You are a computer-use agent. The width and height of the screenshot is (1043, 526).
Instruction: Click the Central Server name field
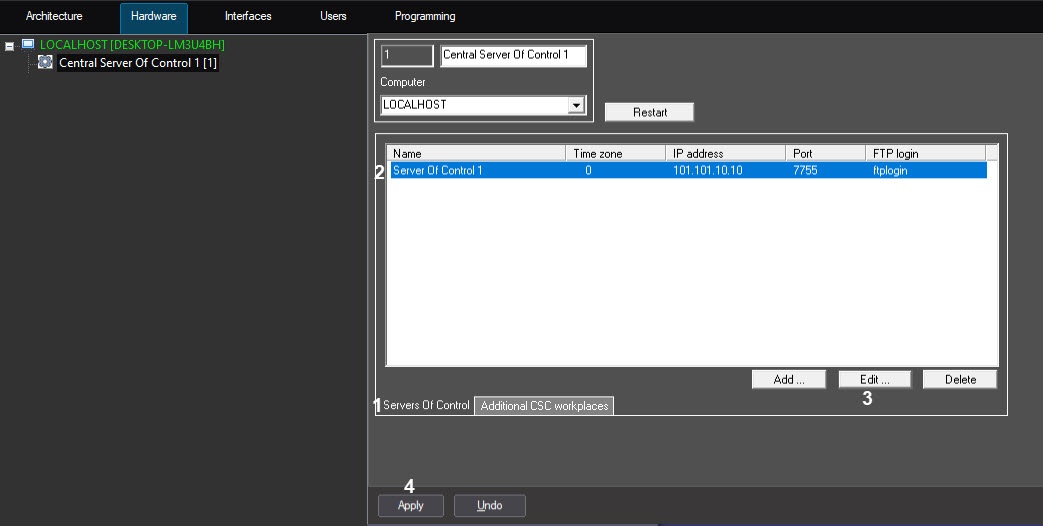tap(513, 56)
